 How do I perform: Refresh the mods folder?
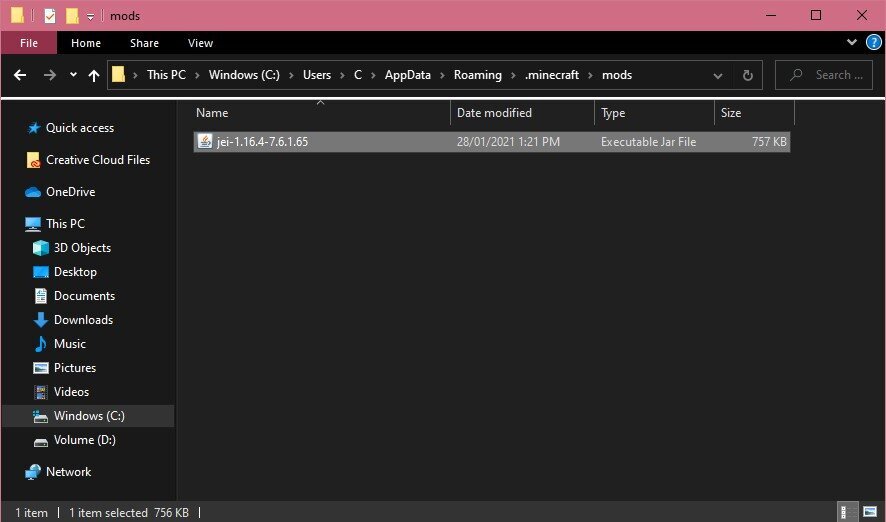(x=748, y=75)
